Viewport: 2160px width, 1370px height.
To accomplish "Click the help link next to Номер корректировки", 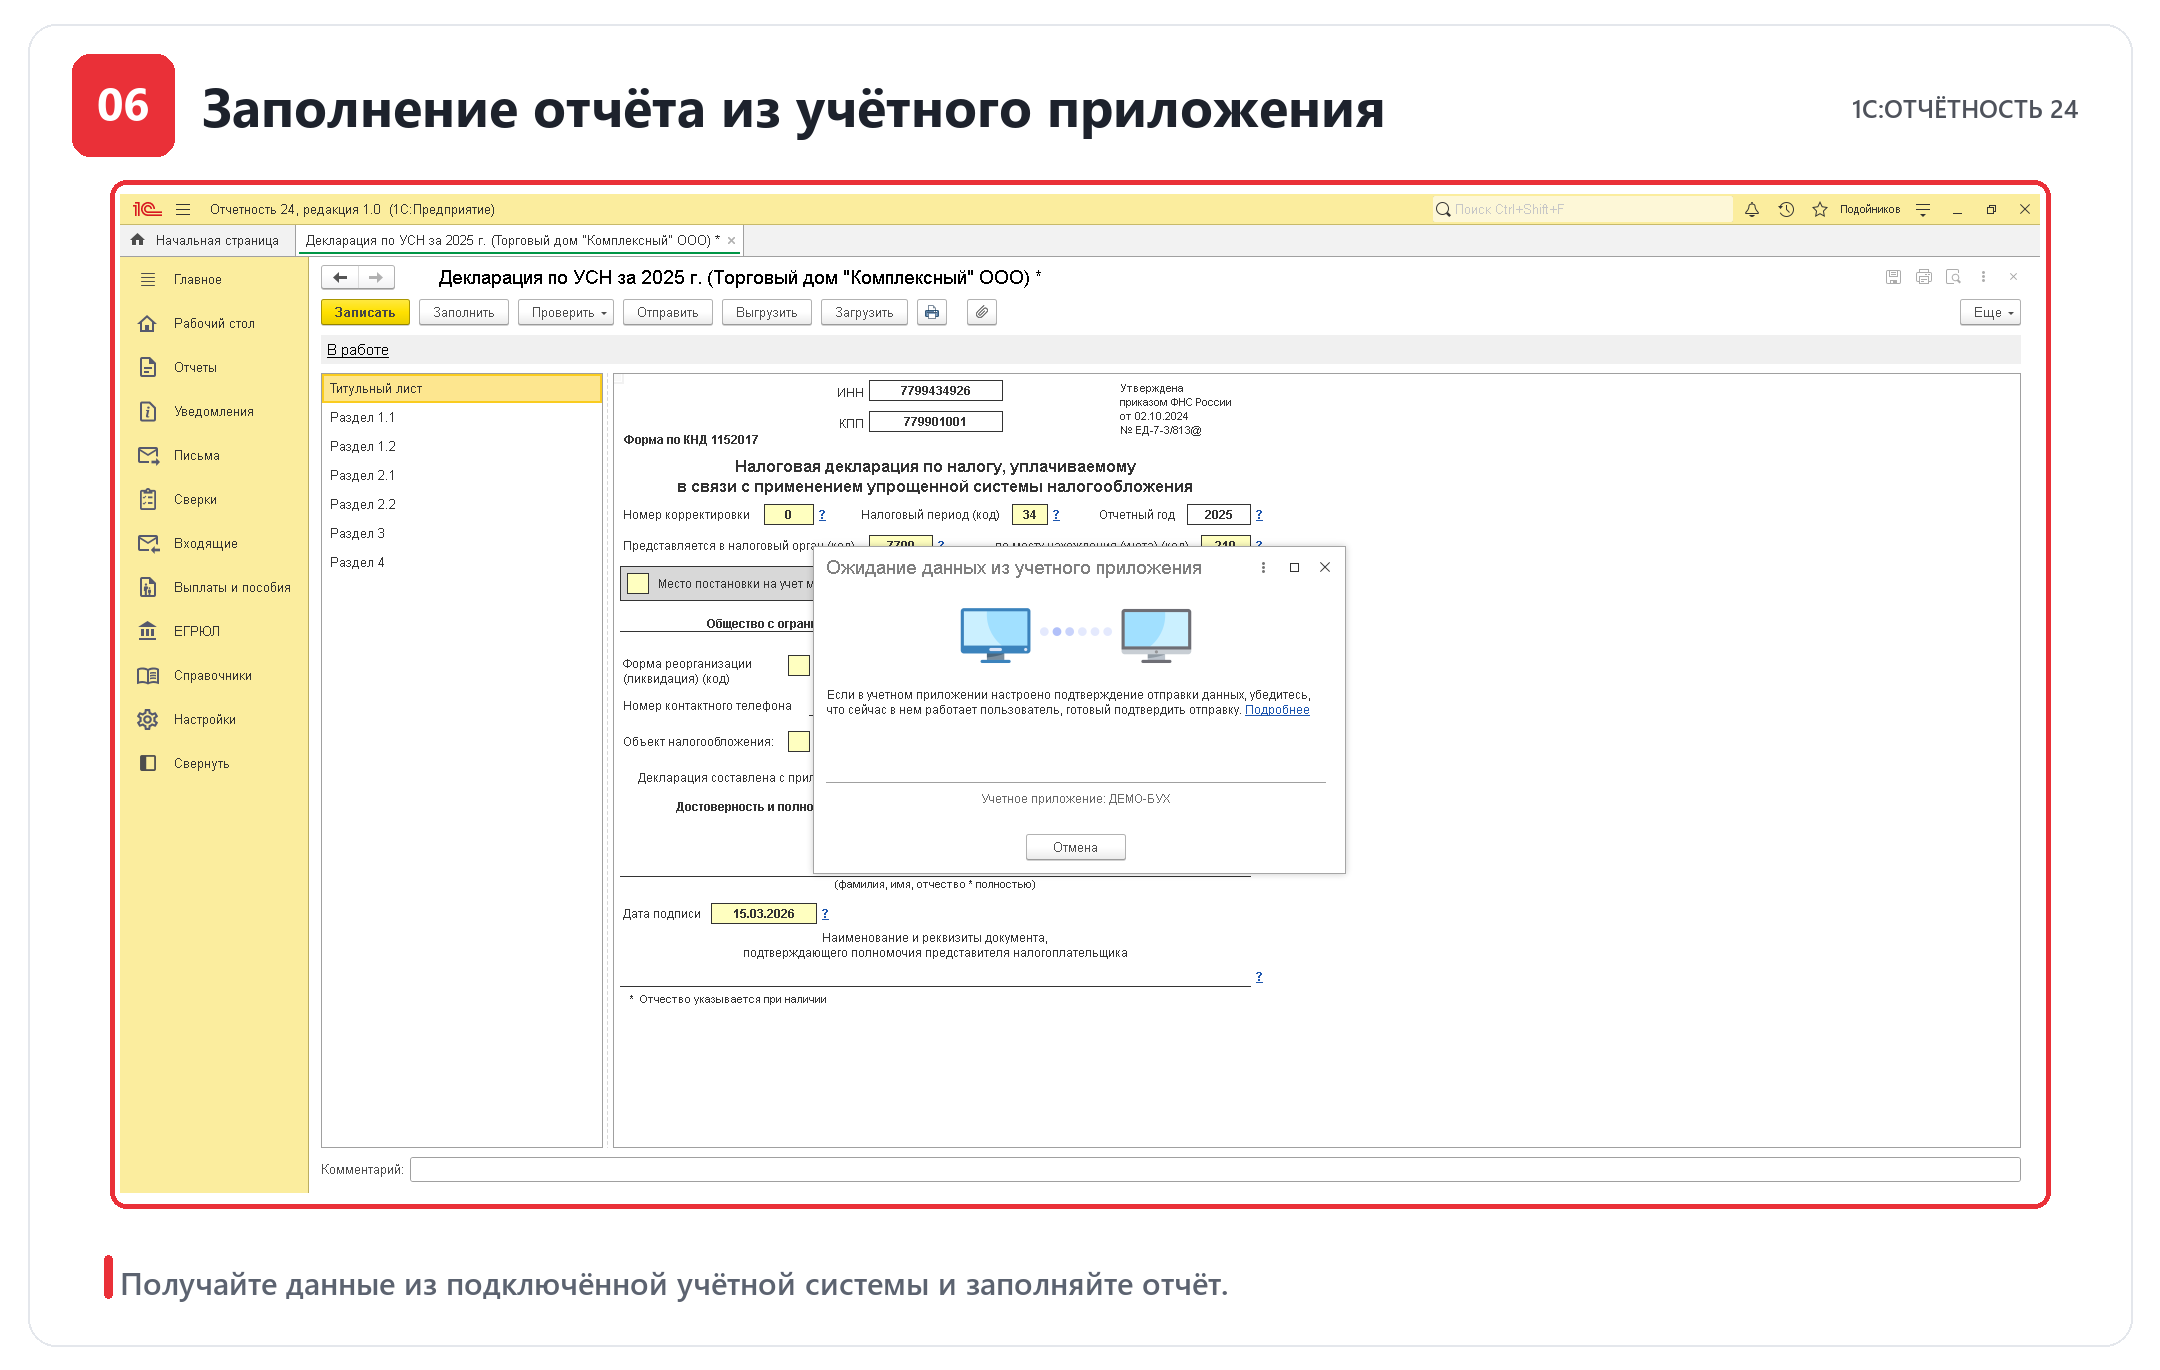I will 822,514.
